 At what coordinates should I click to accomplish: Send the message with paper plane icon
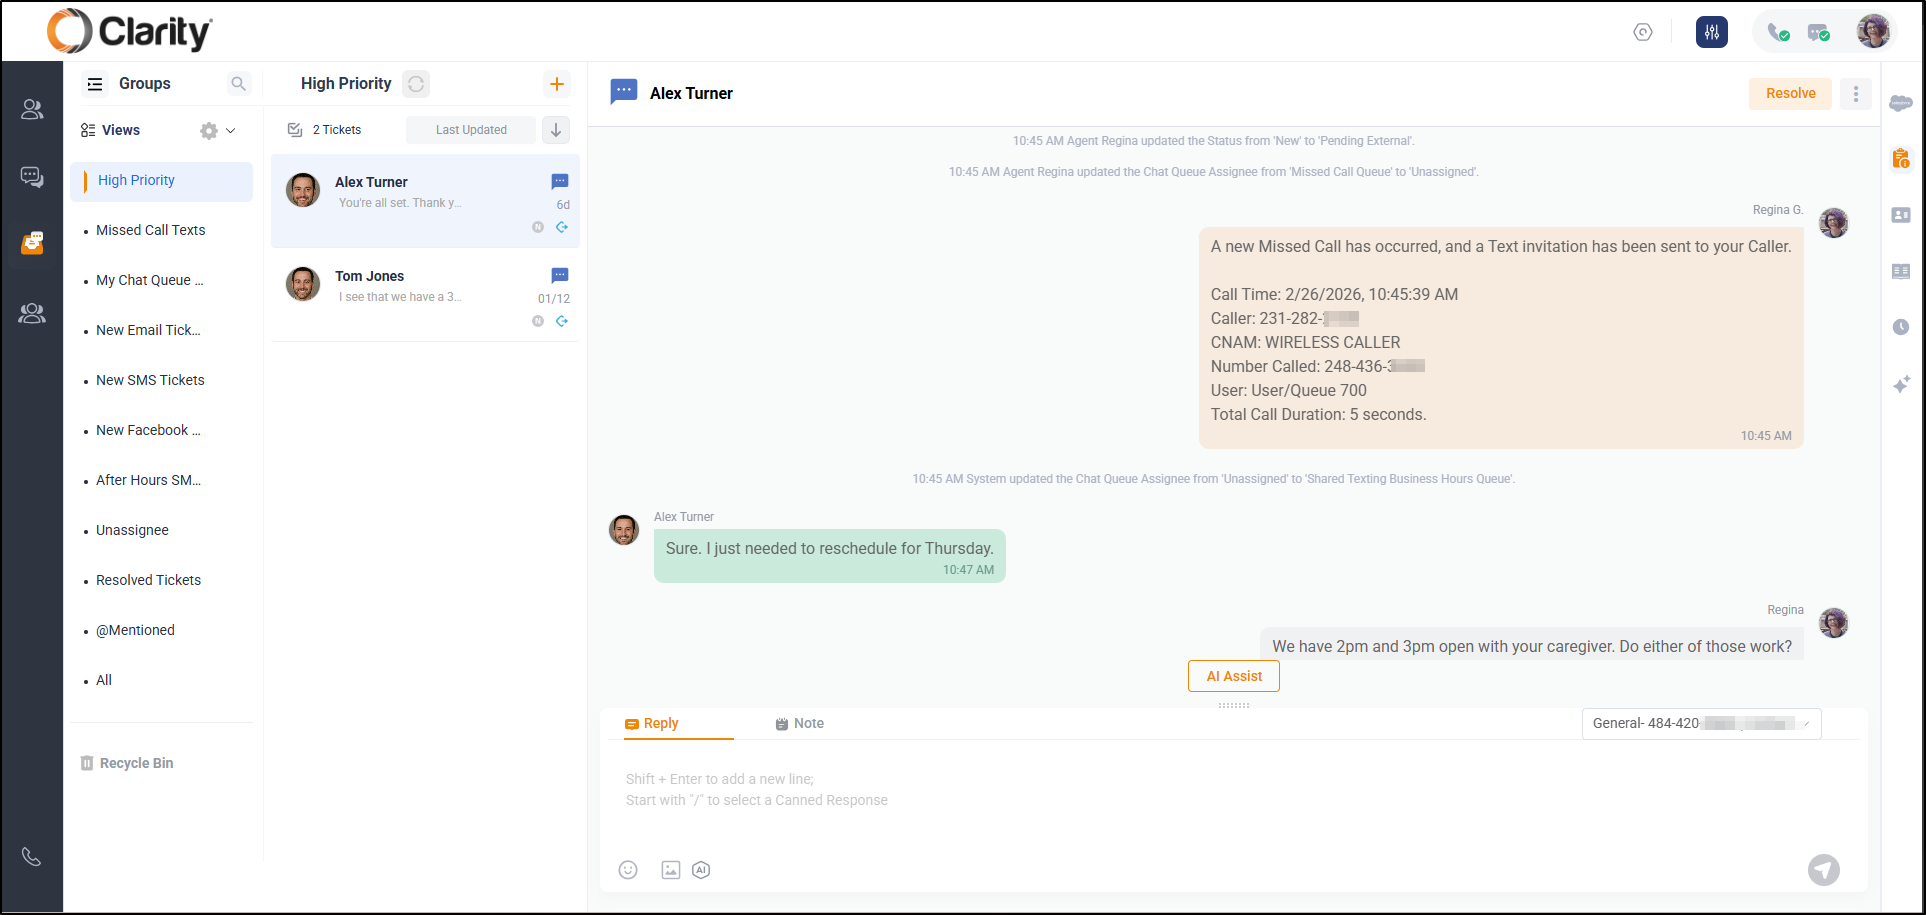[1823, 870]
